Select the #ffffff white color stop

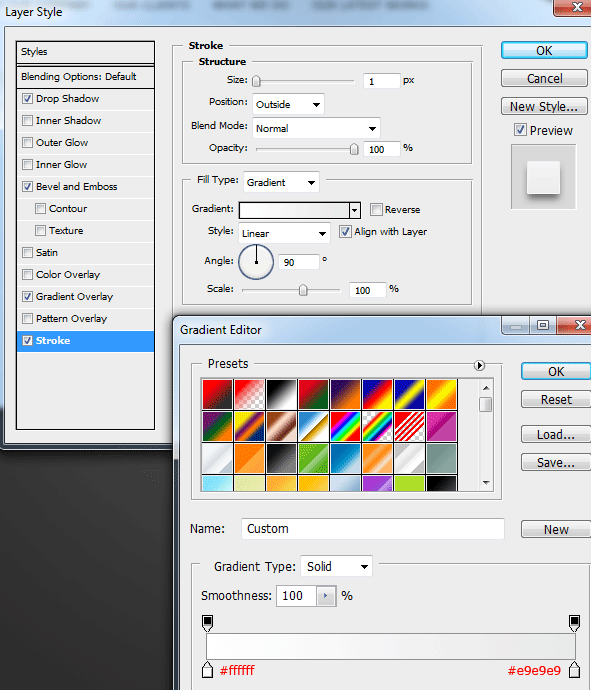point(207,669)
